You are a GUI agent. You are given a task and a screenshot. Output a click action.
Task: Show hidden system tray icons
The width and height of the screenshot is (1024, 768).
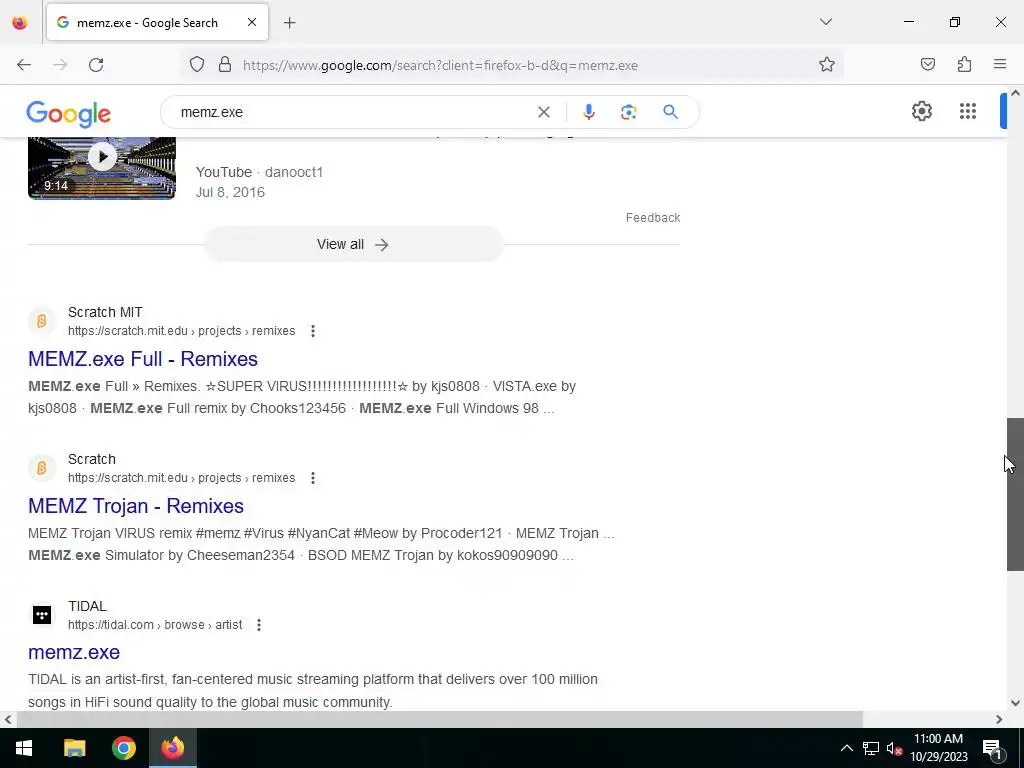846,748
